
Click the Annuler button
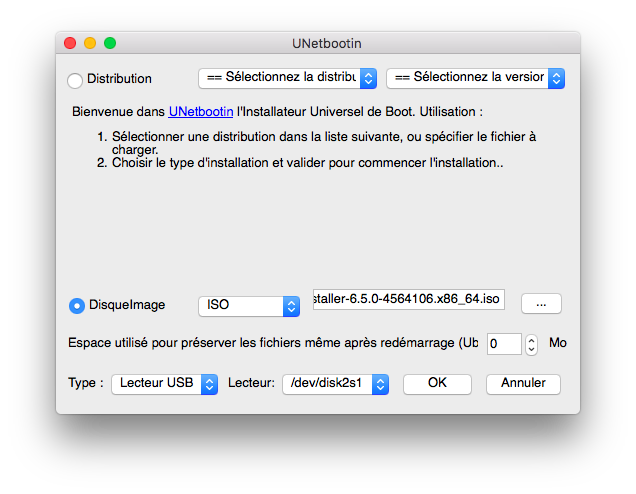523,384
